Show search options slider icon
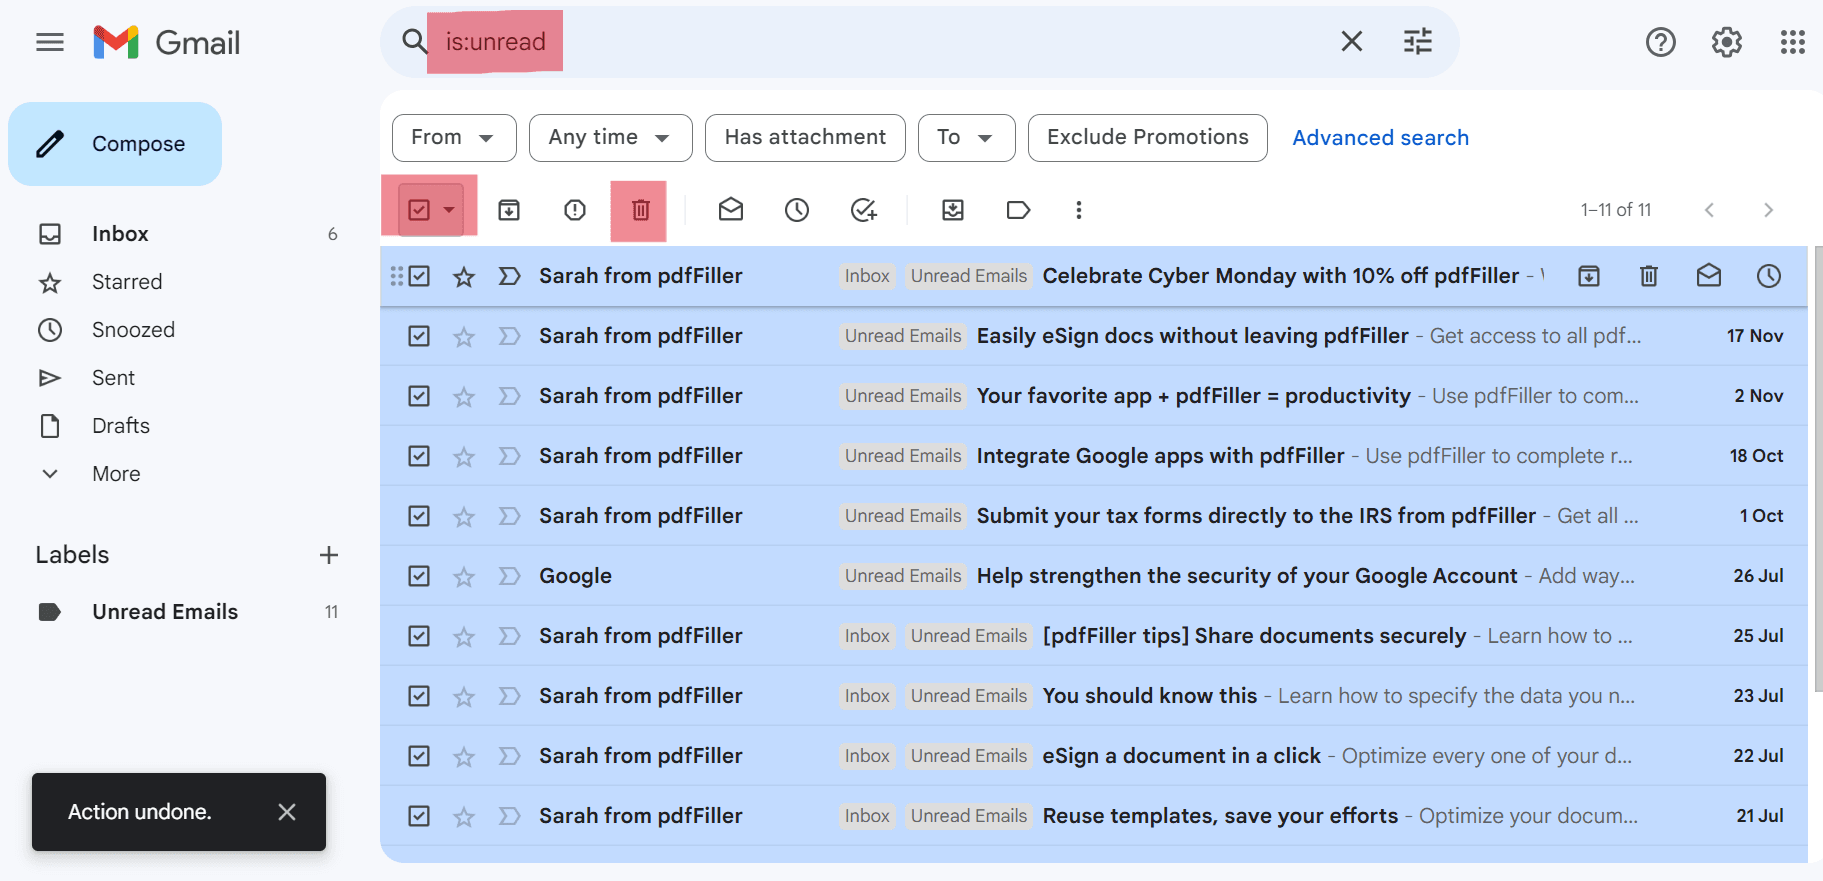The image size is (1823, 881). click(1417, 42)
